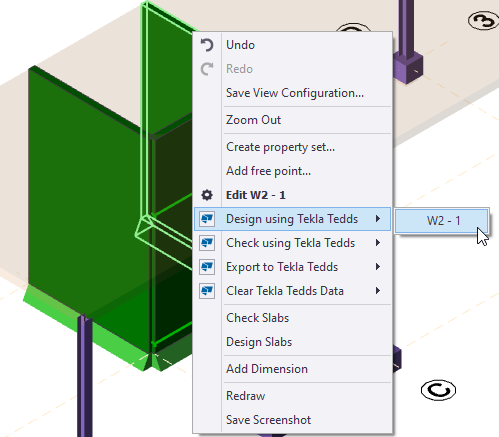499x437 pixels.
Task: Choose Add Dimension option
Action: click(292, 369)
